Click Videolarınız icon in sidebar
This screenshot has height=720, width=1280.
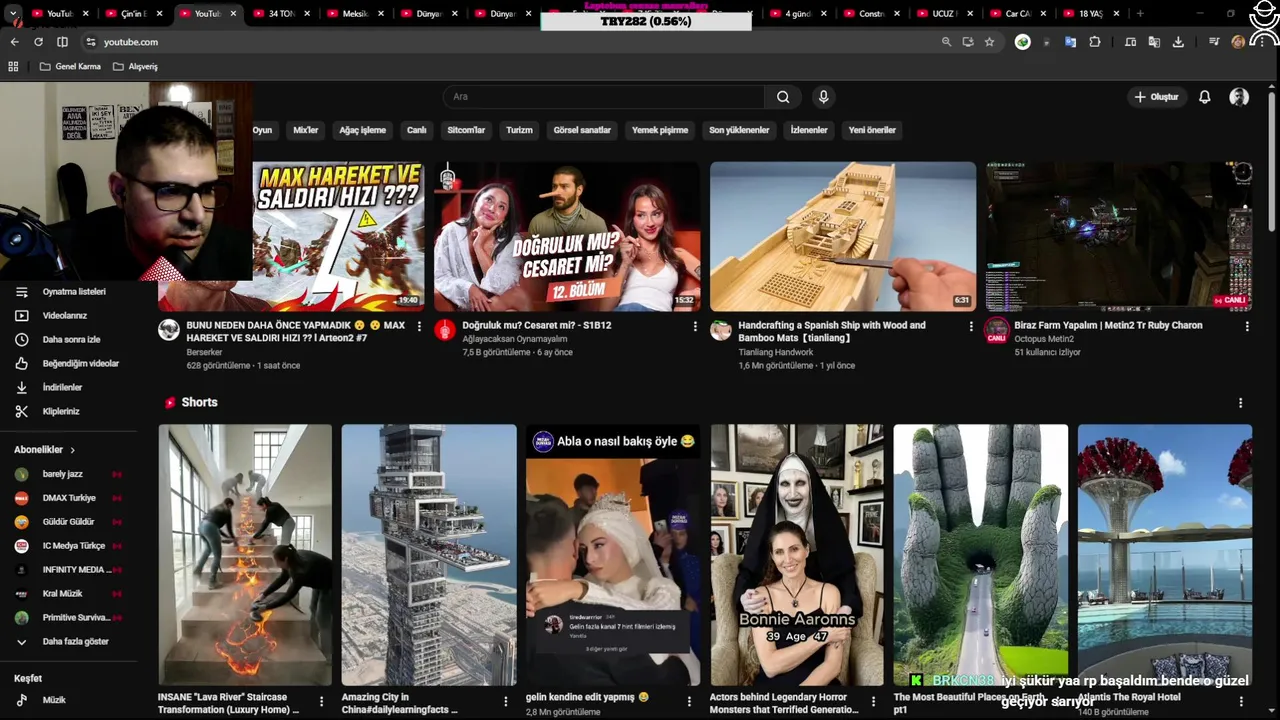coord(22,315)
